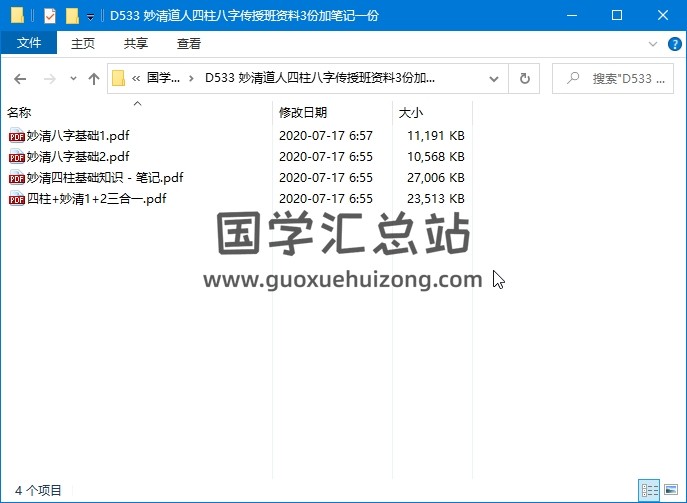Click the size 11,191 KB
687x503 pixels.
coord(436,136)
